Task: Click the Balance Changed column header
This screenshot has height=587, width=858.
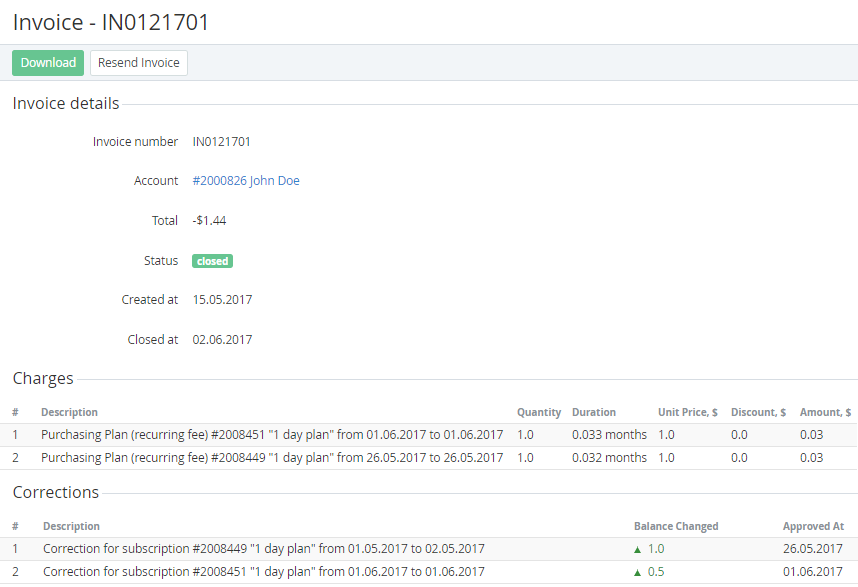Action: pyautogui.click(x=676, y=526)
